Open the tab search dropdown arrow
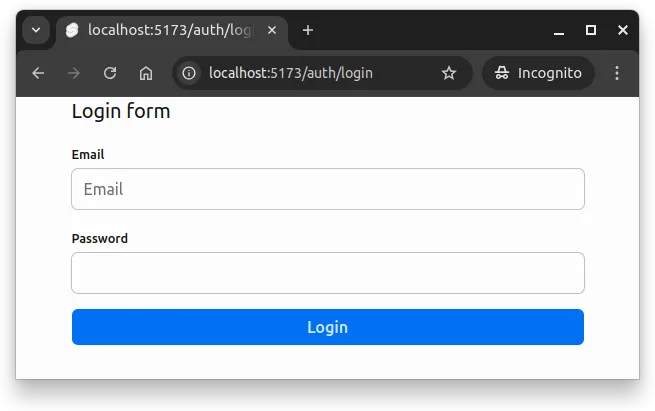655x411 pixels. [36, 30]
